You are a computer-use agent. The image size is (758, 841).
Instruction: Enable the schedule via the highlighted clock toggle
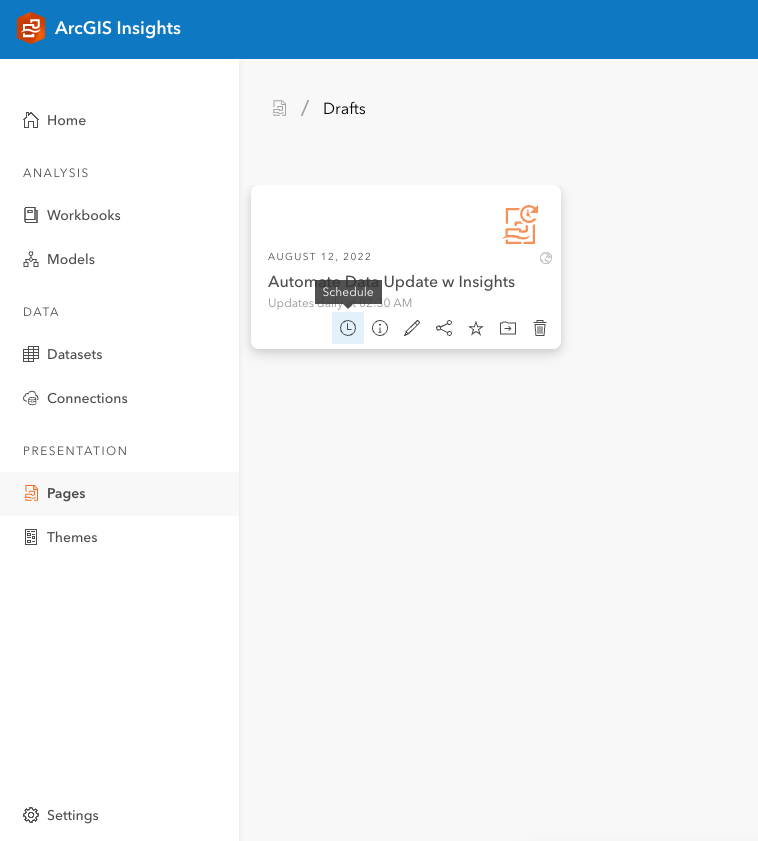pyautogui.click(x=347, y=327)
